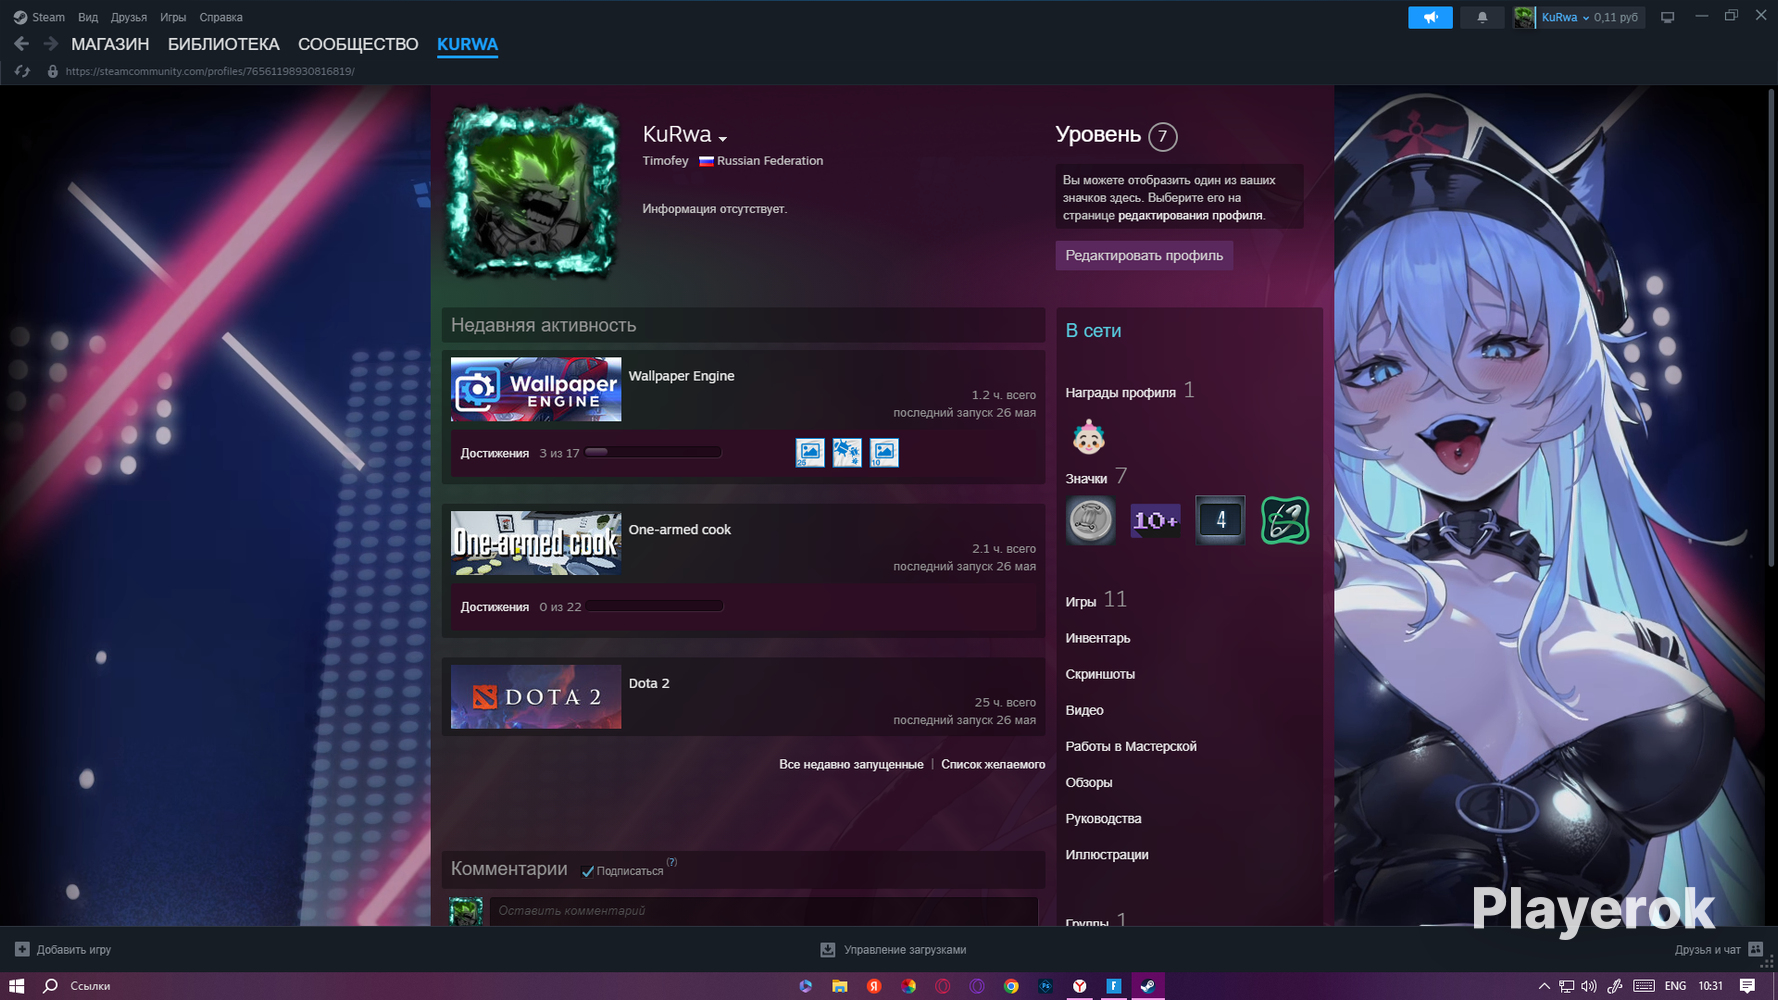This screenshot has height=1000, width=1778.
Task: Open the Steam menu
Action: [x=39, y=17]
